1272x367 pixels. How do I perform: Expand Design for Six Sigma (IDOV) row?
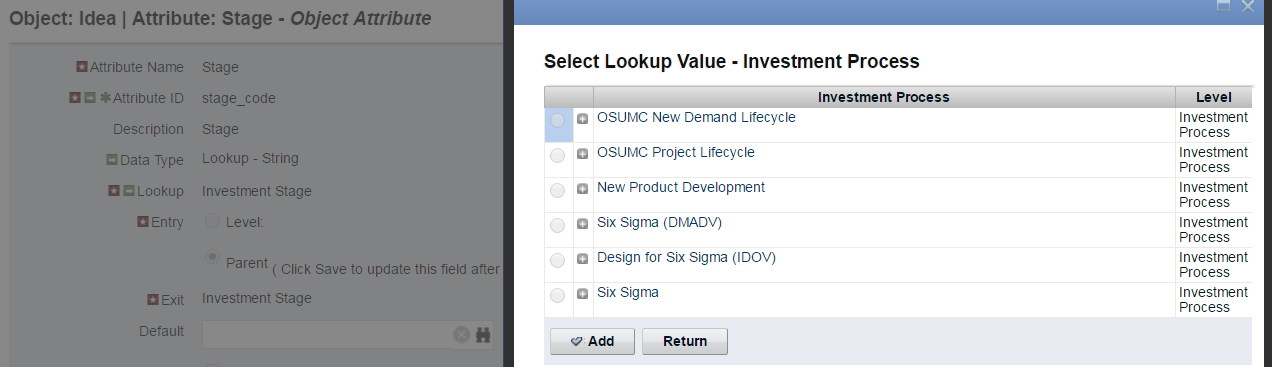click(583, 259)
